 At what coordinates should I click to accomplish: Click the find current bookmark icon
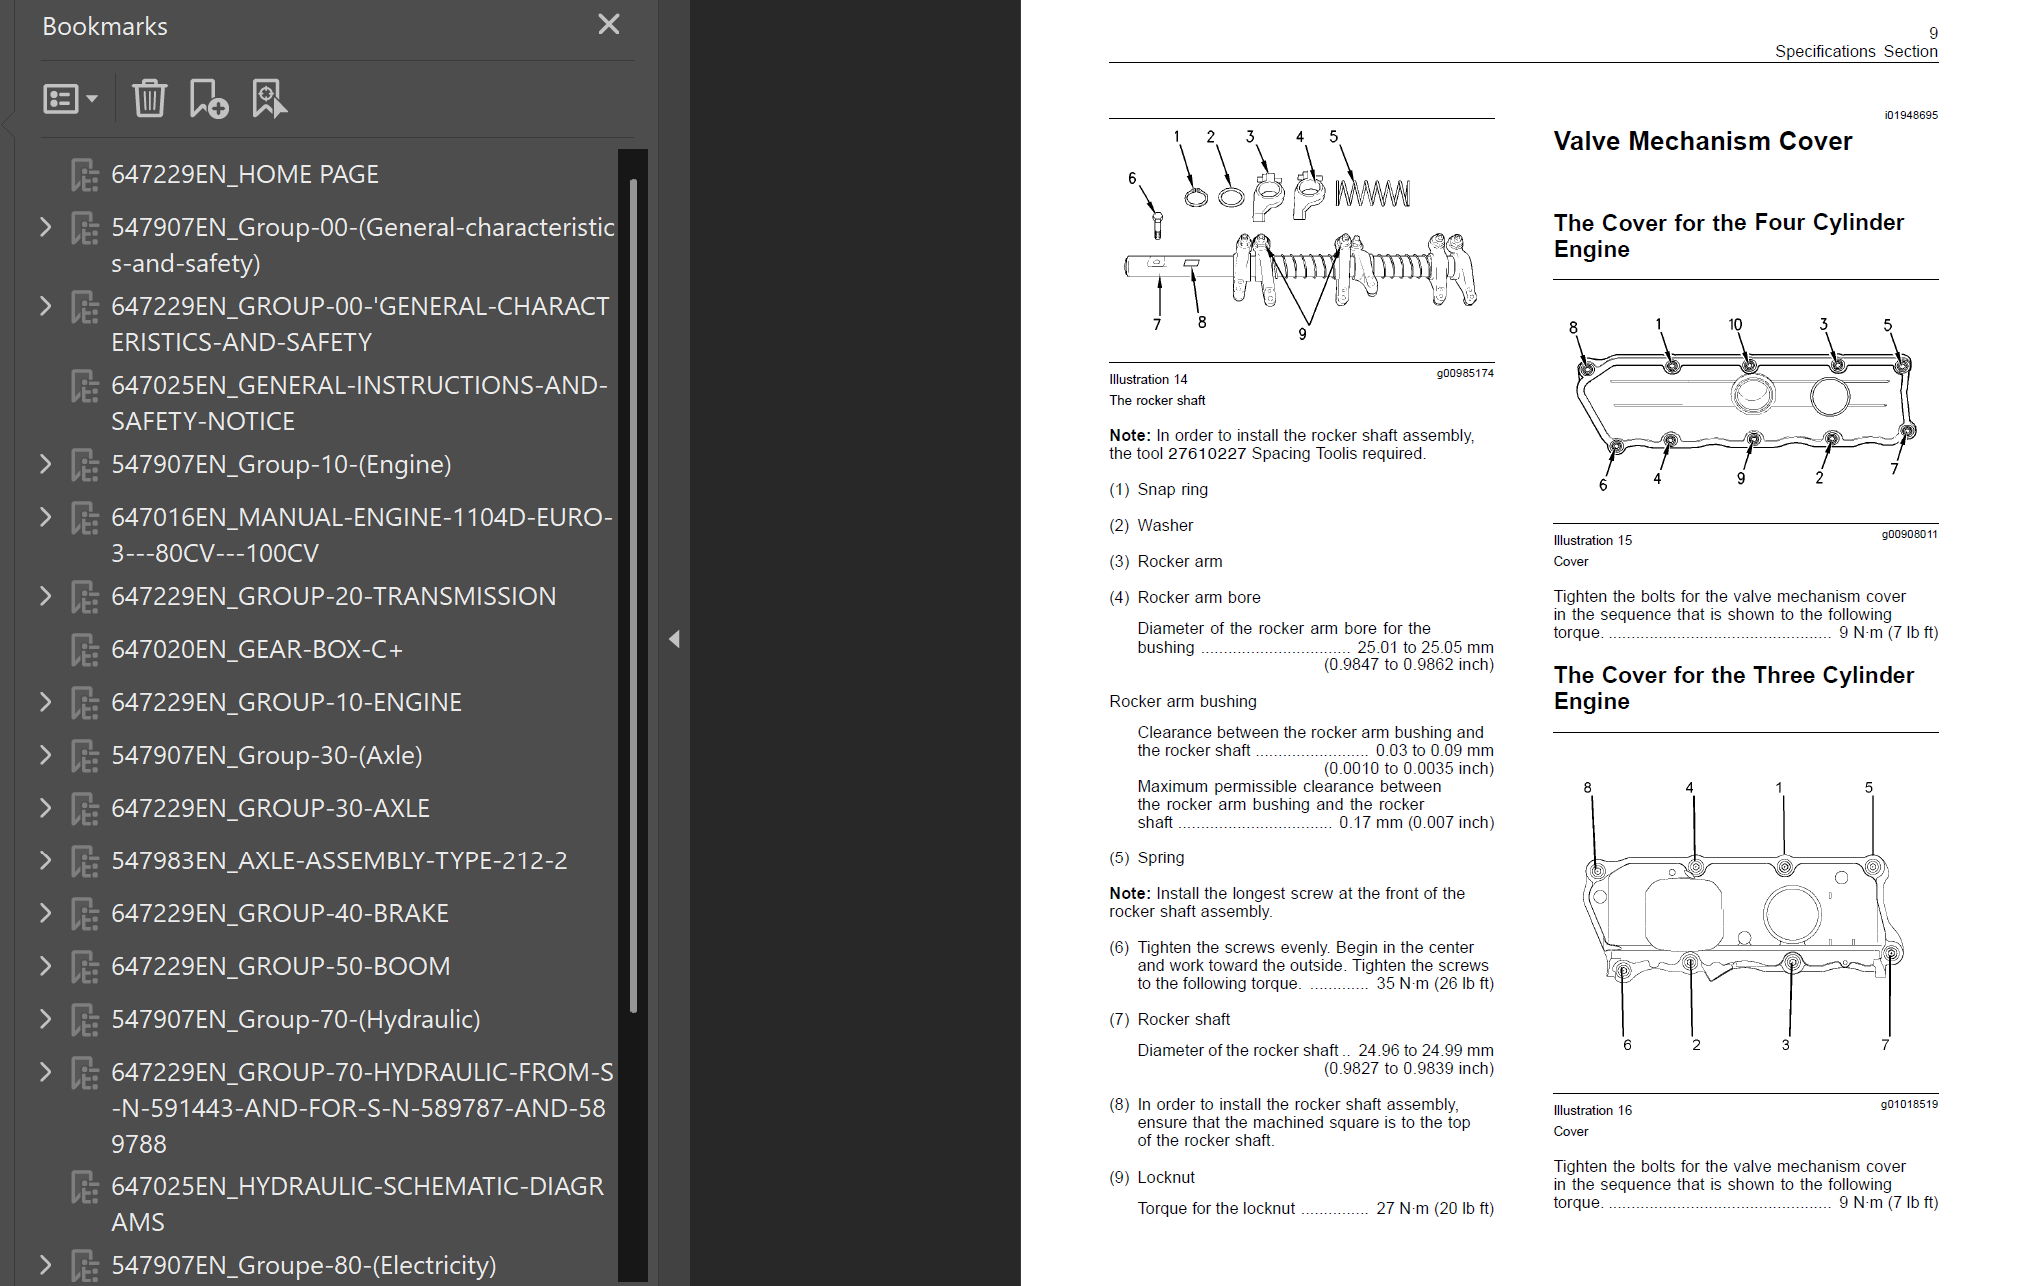pyautogui.click(x=269, y=99)
